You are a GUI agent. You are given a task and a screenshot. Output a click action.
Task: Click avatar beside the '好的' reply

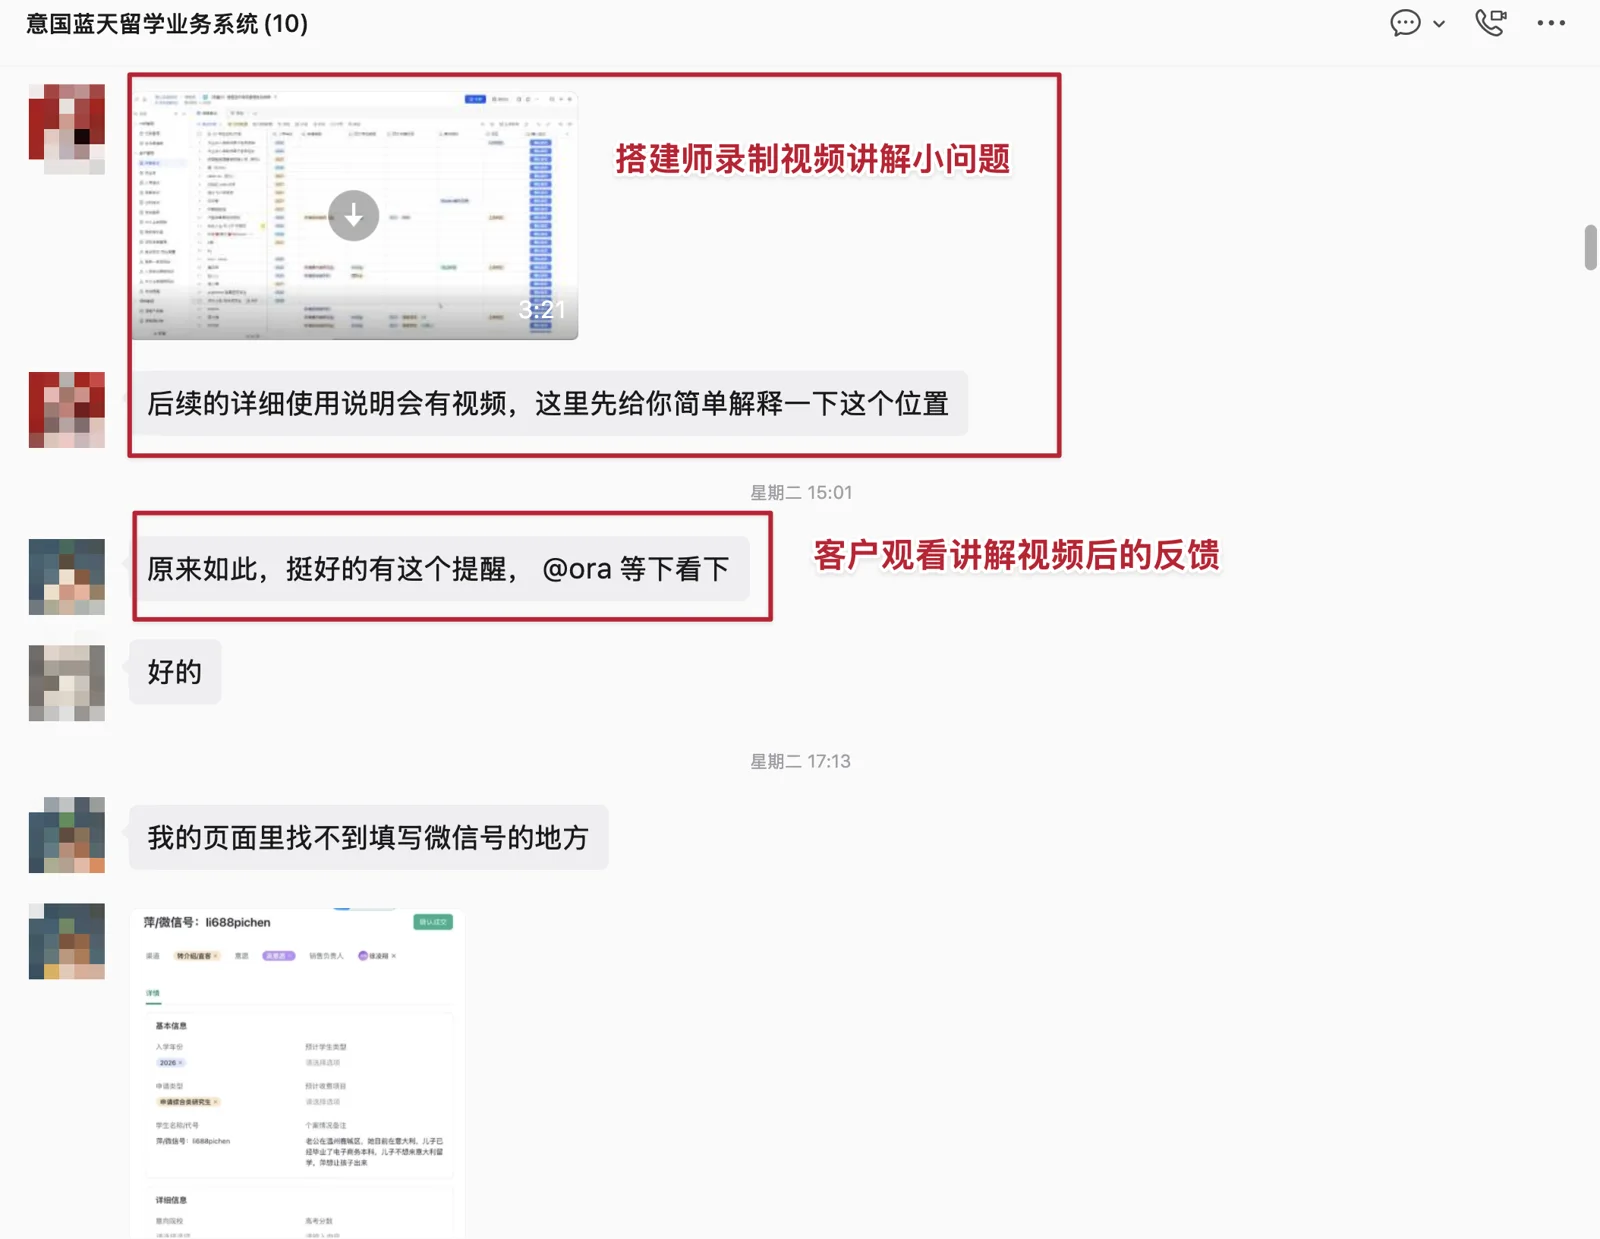67,683
